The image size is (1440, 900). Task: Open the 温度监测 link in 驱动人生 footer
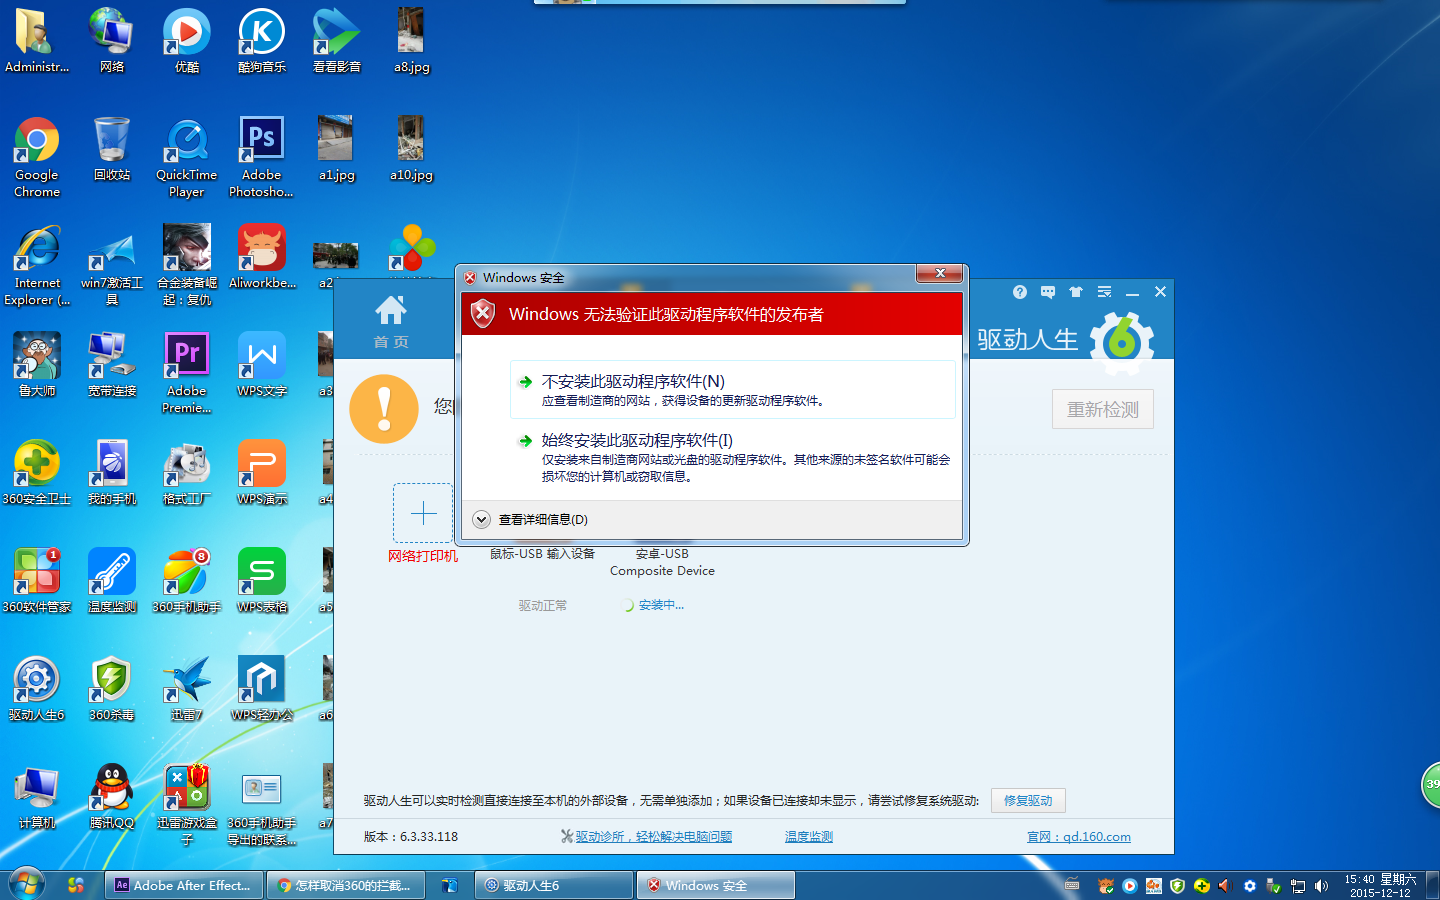pyautogui.click(x=808, y=836)
